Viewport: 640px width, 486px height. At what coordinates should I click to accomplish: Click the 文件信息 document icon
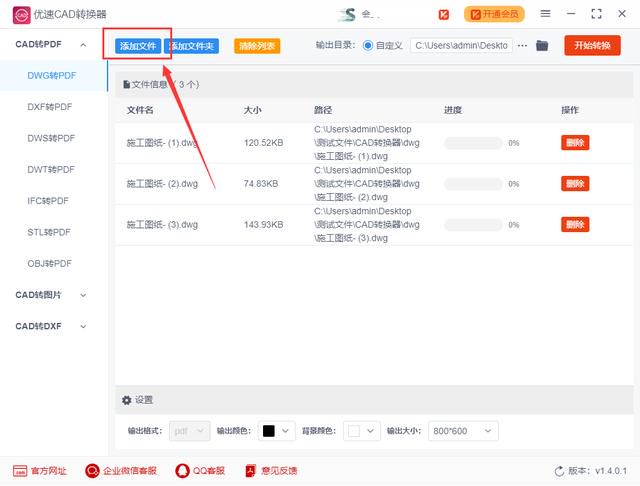[127, 84]
